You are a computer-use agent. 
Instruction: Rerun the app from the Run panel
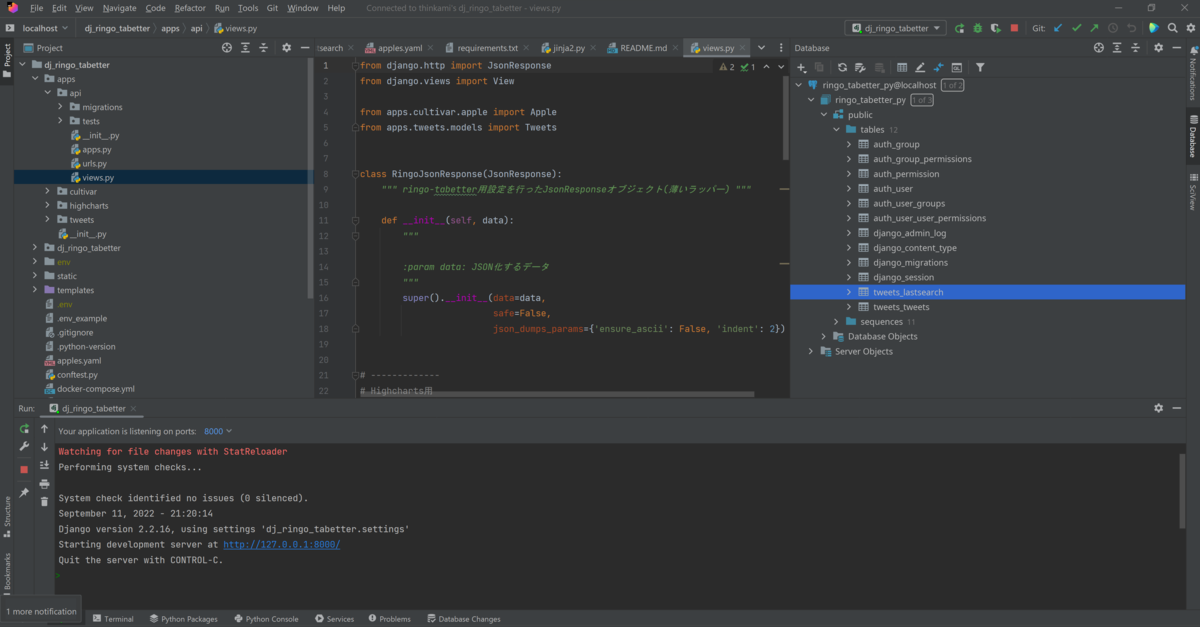tap(24, 429)
